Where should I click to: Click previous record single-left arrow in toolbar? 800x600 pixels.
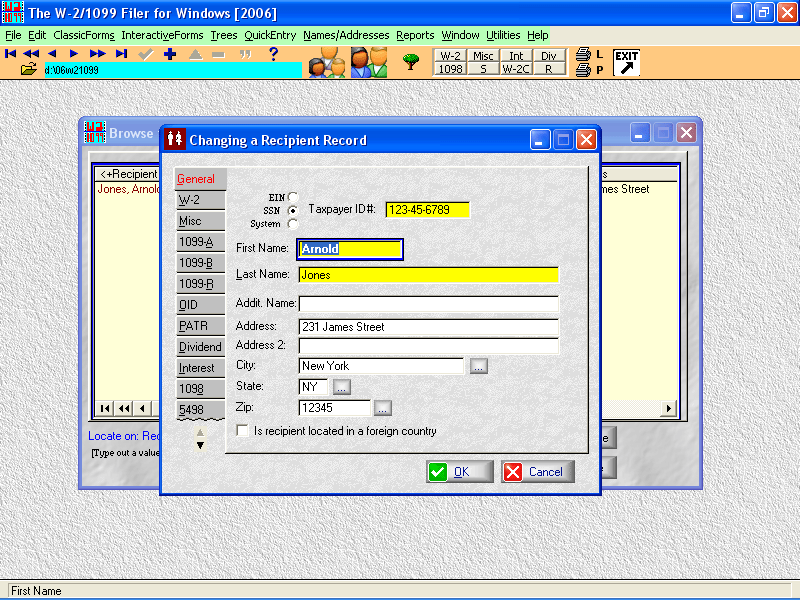point(52,54)
